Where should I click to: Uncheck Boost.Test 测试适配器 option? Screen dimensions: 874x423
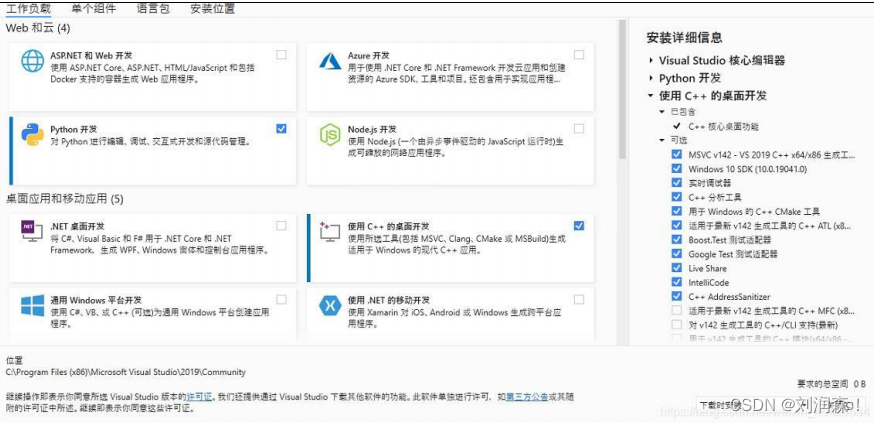coord(677,240)
